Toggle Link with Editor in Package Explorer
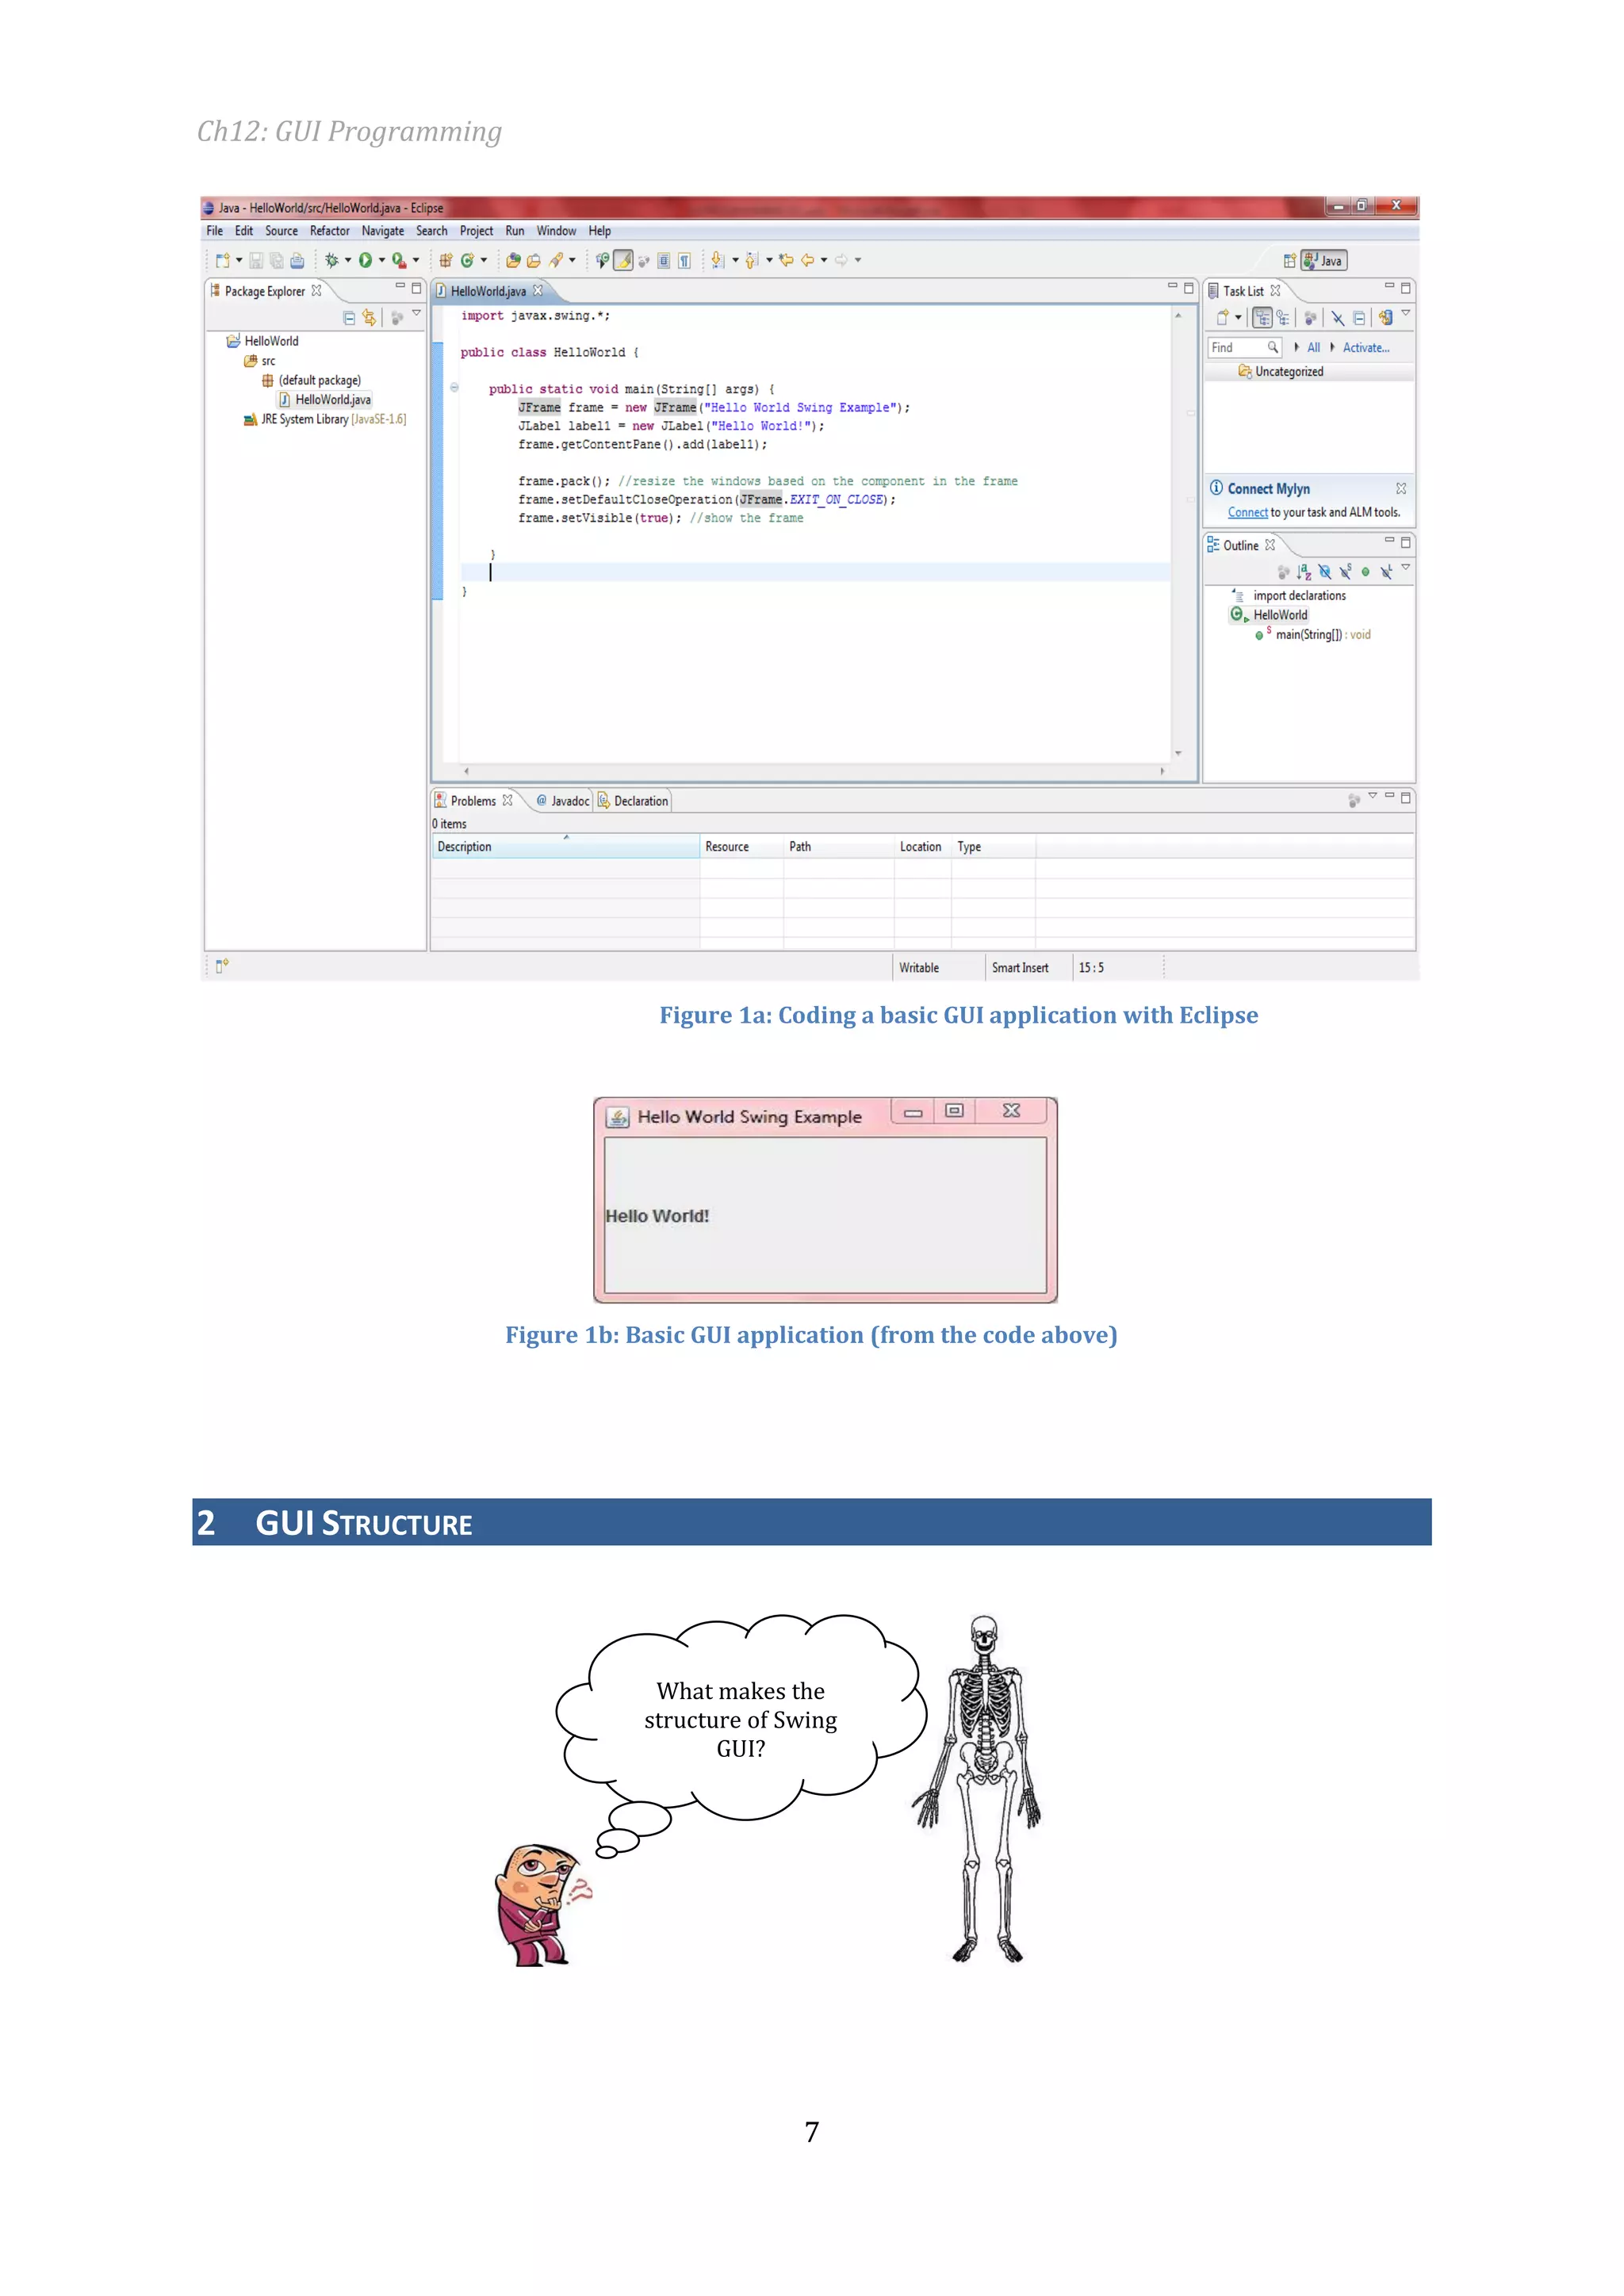Viewport: 1624px width, 2296px height. (369, 317)
